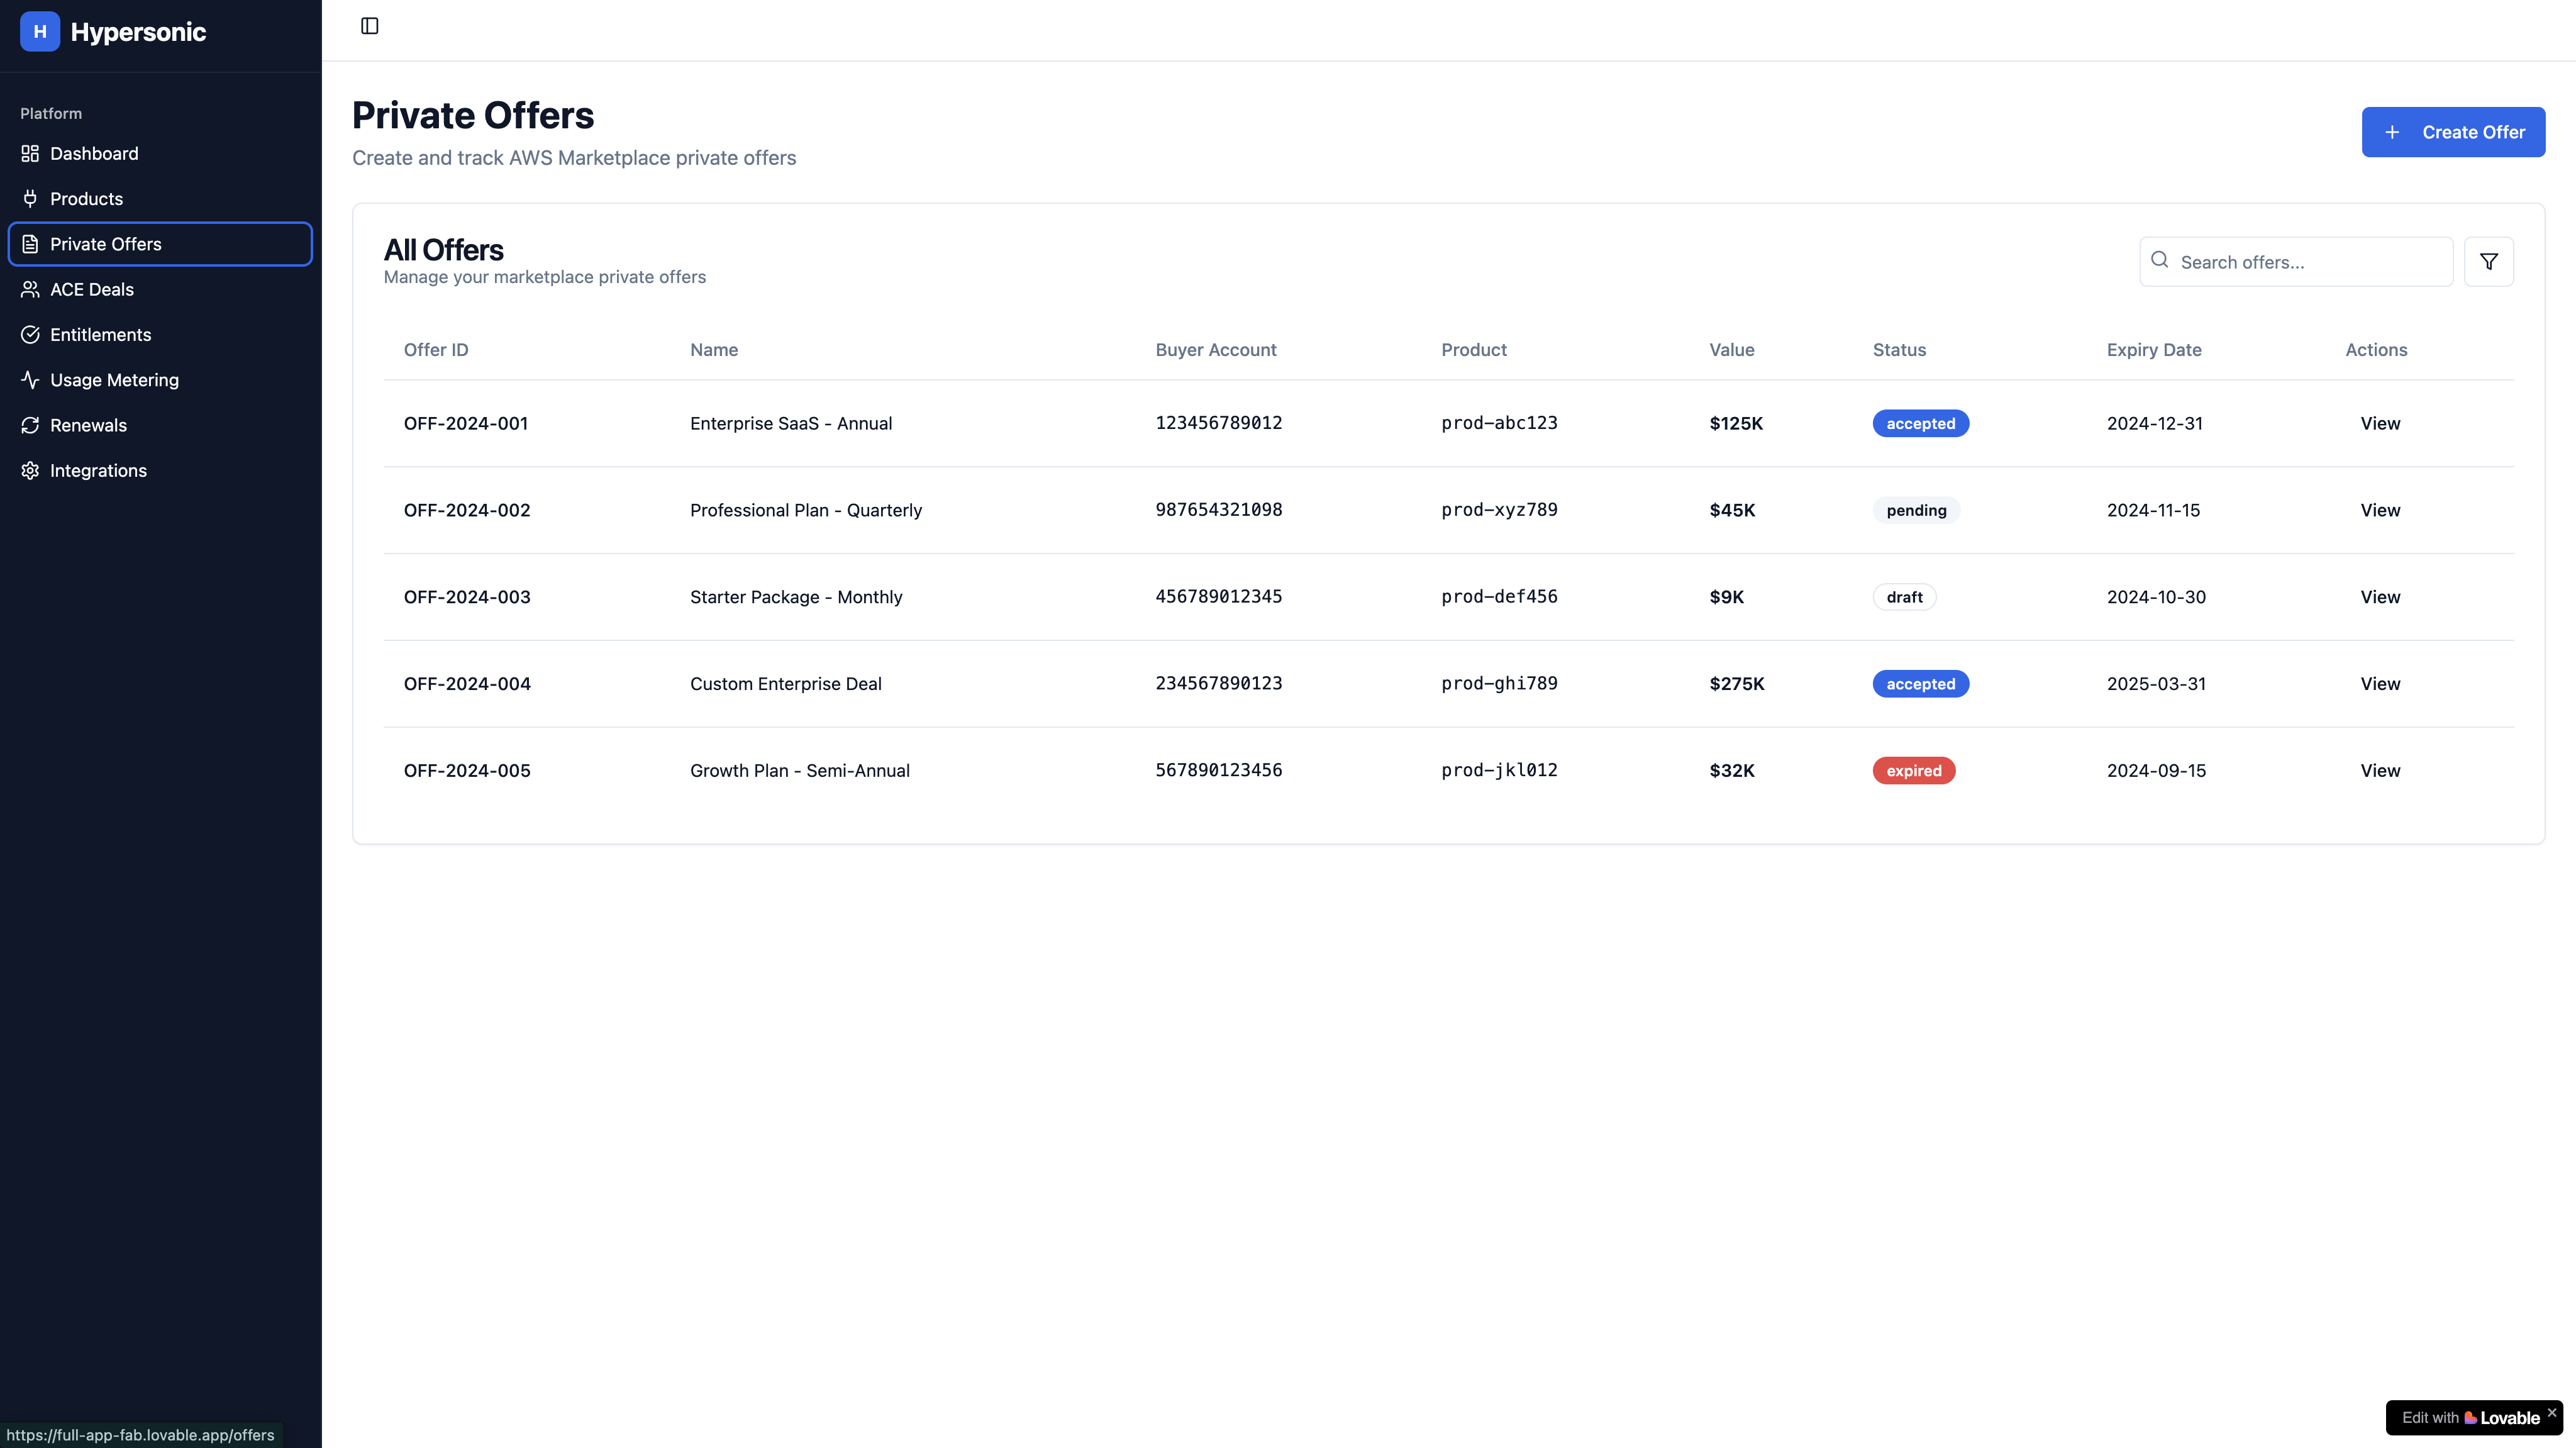Image resolution: width=2576 pixels, height=1448 pixels.
Task: Click the Entitlements checkmark icon
Action: click(x=30, y=335)
